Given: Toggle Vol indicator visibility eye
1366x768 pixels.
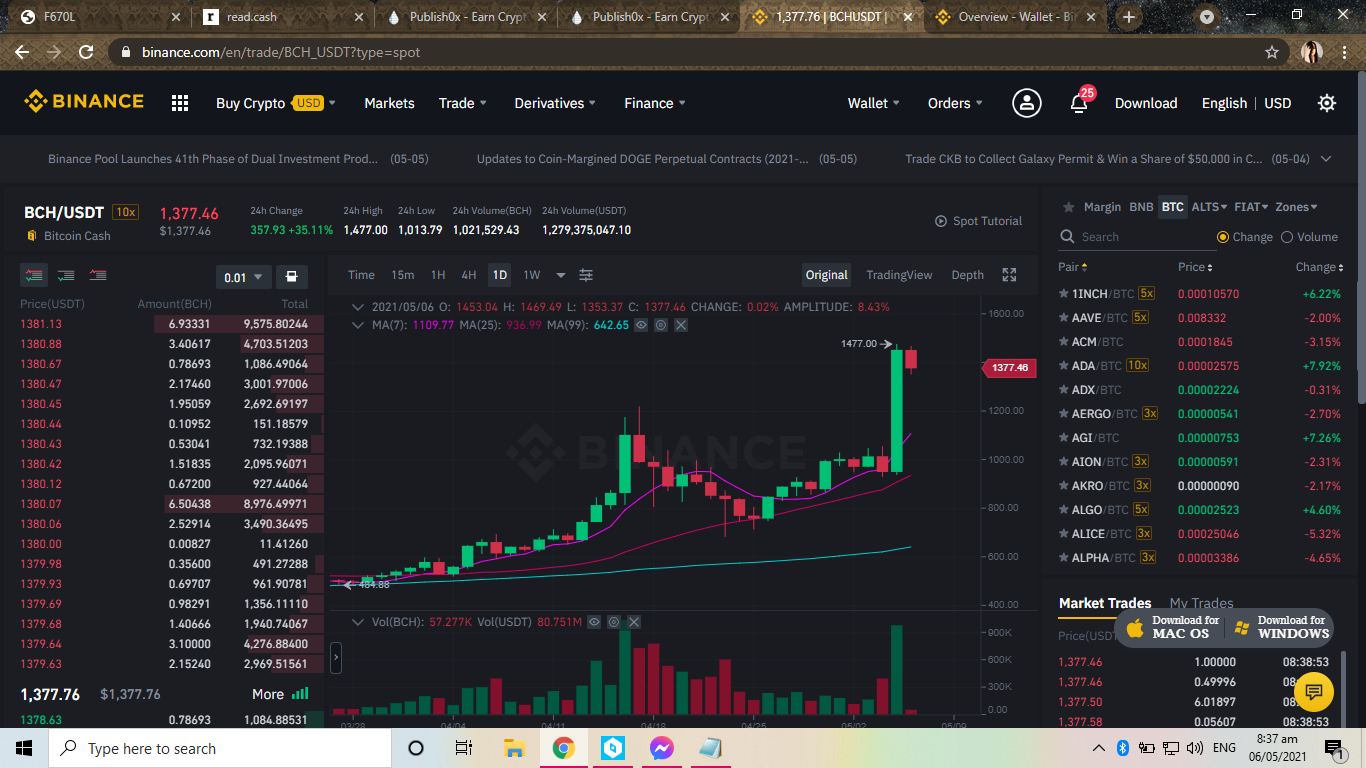Looking at the screenshot, I should tap(594, 622).
